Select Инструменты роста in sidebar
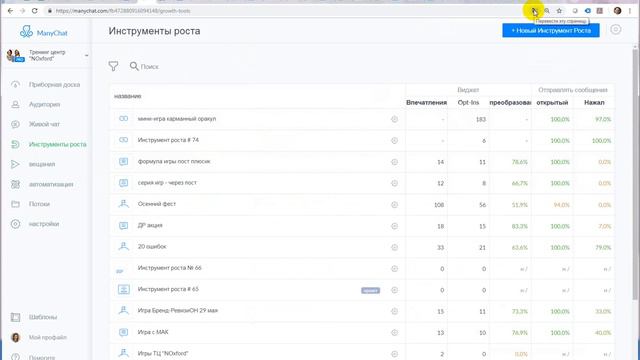640x360 pixels. [x=58, y=144]
